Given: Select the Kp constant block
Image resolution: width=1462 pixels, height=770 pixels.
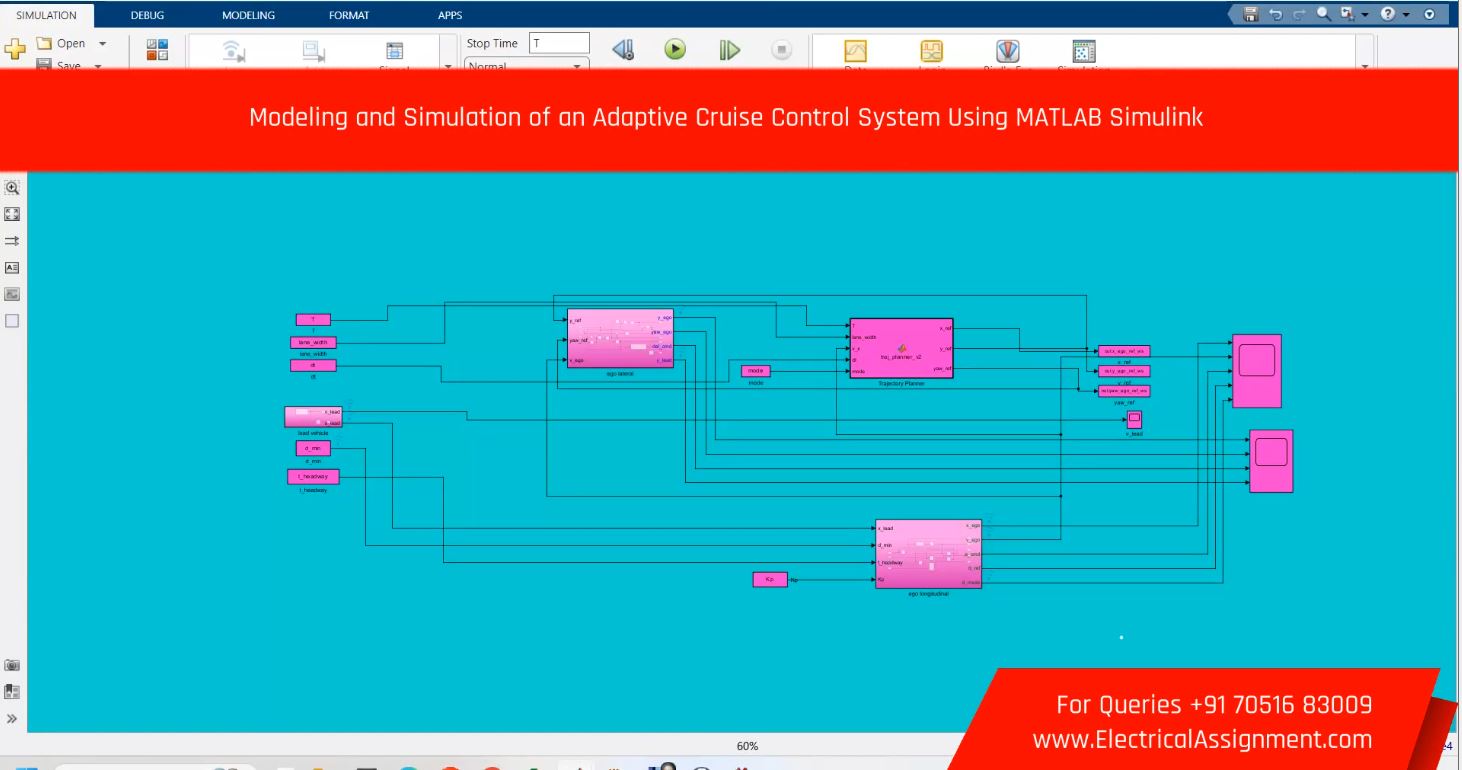Looking at the screenshot, I should point(770,579).
